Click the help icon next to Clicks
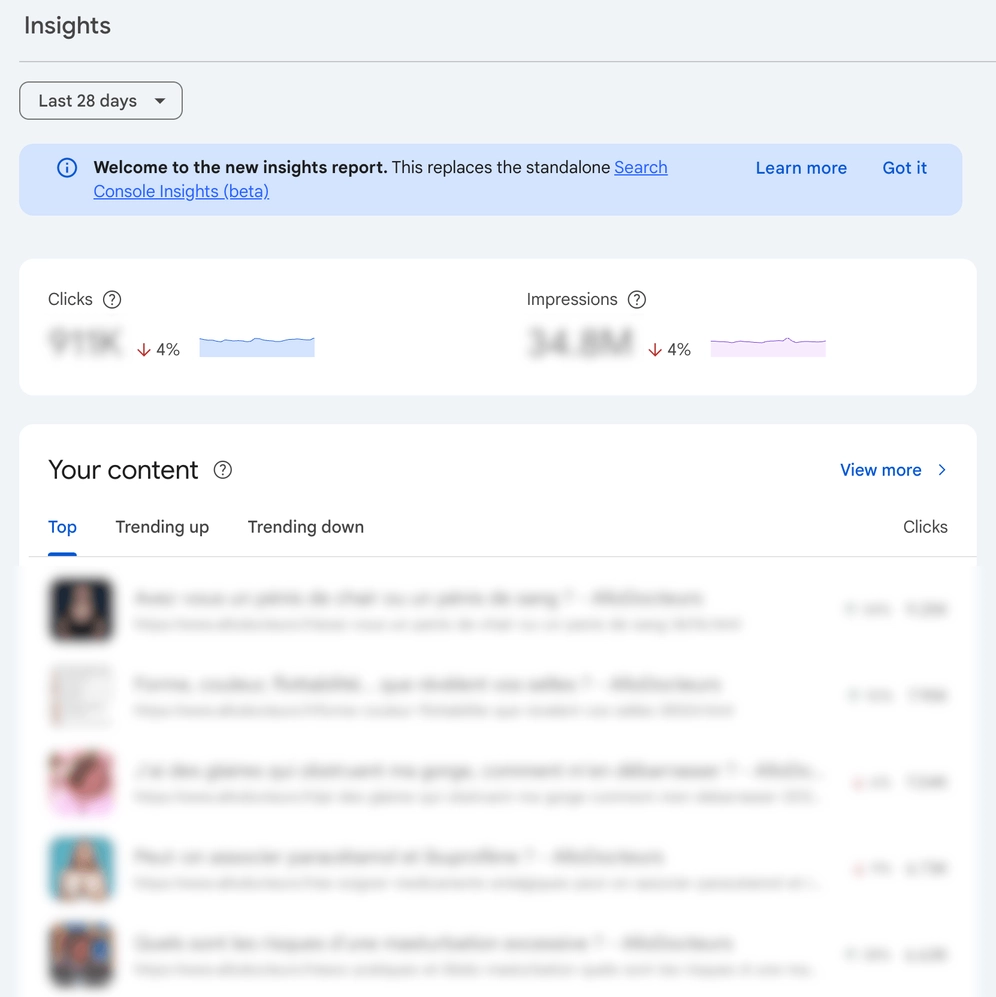This screenshot has height=997, width=996. (x=112, y=299)
